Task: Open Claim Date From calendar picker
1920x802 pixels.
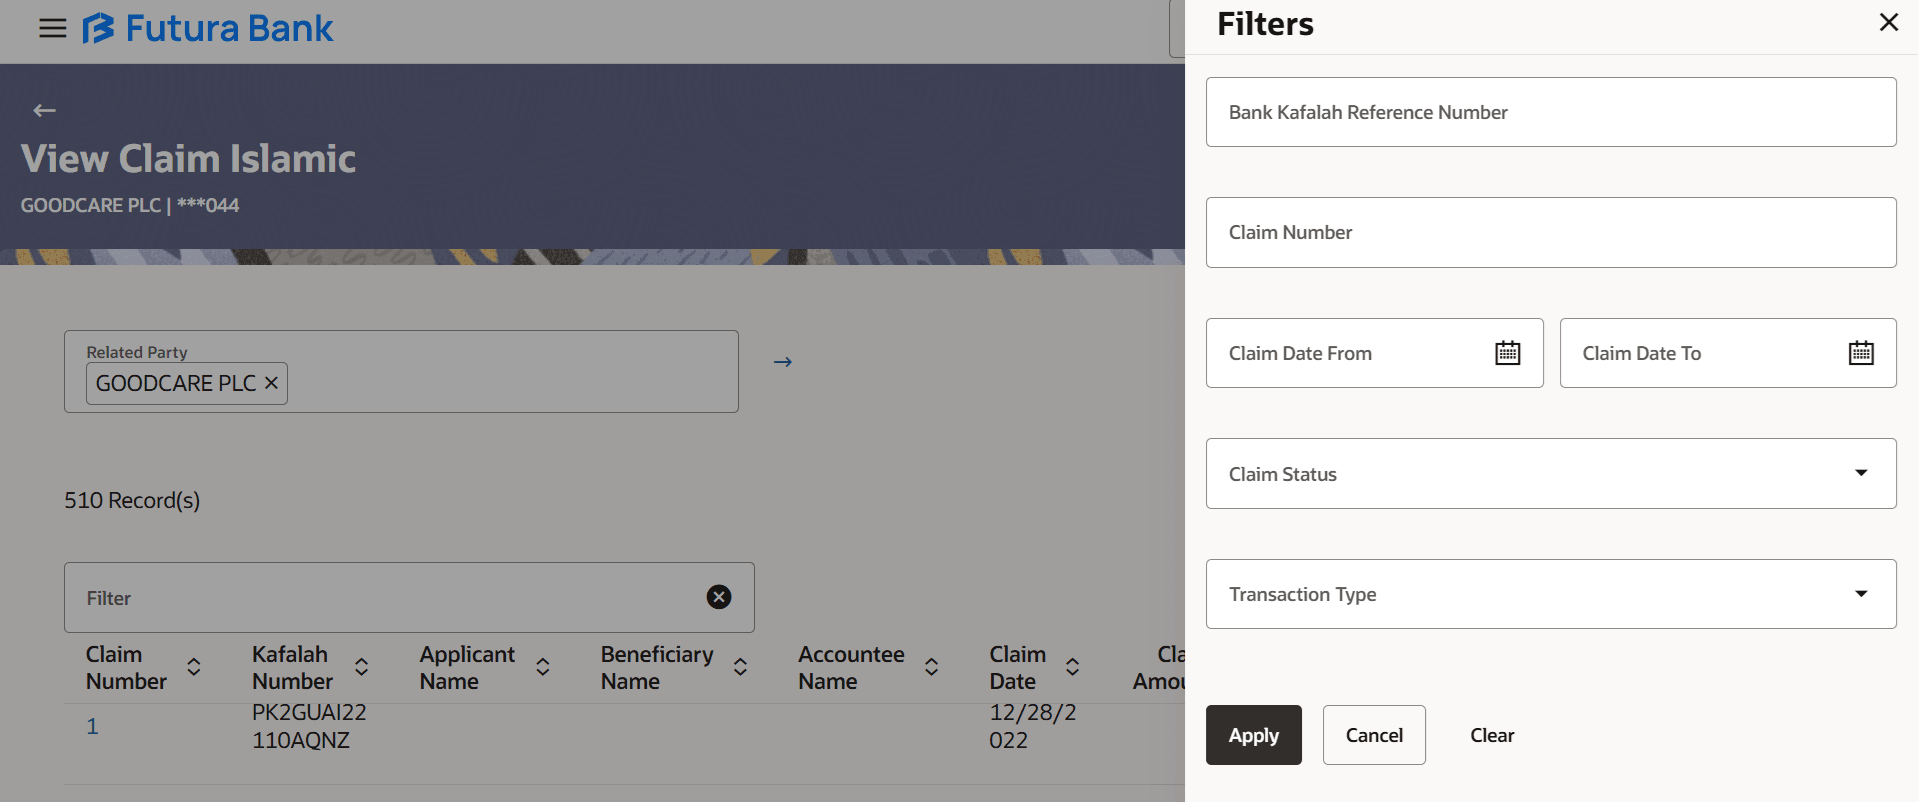Action: [x=1507, y=353]
